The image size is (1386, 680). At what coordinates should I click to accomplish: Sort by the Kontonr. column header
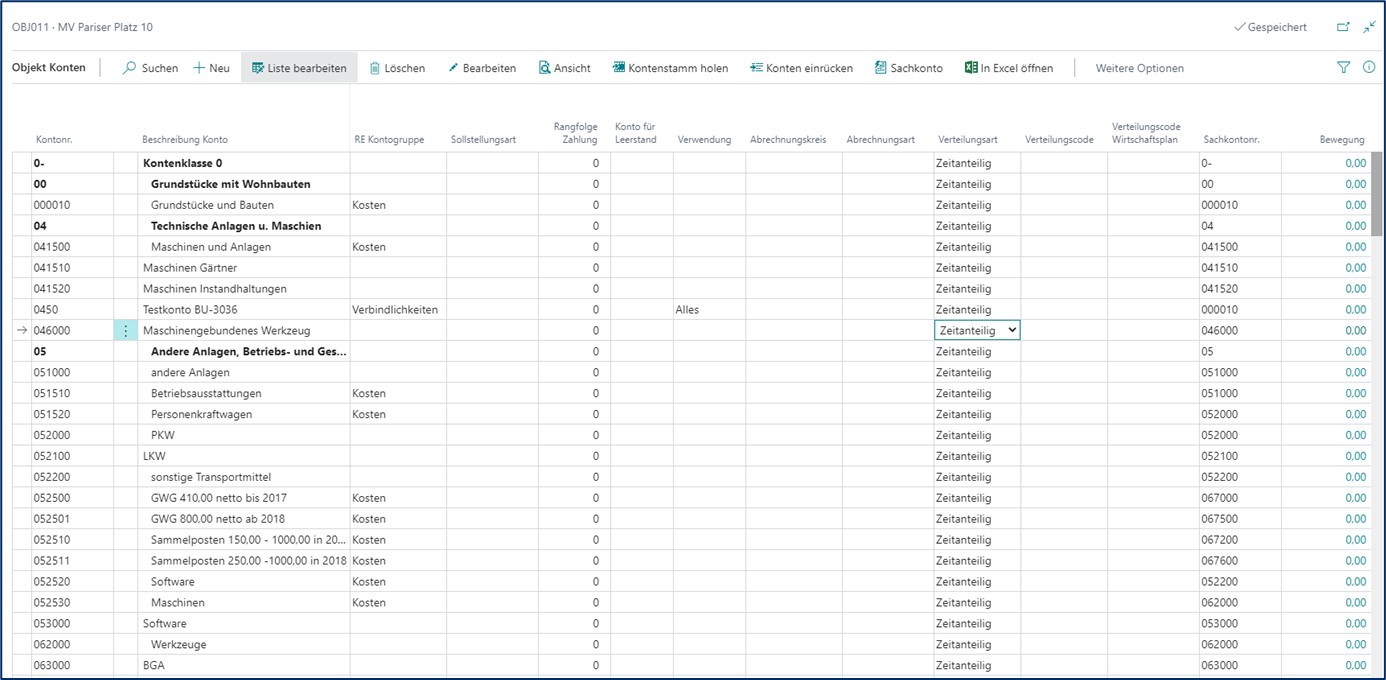tap(54, 140)
